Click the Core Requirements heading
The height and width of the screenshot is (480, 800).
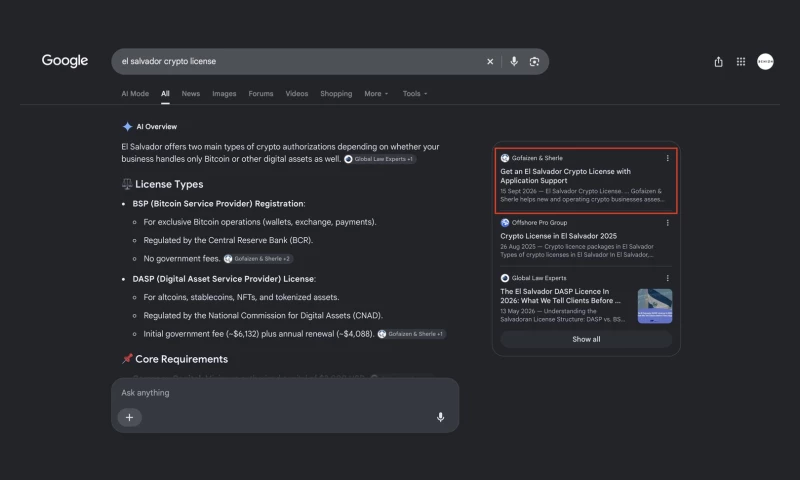[x=181, y=359]
